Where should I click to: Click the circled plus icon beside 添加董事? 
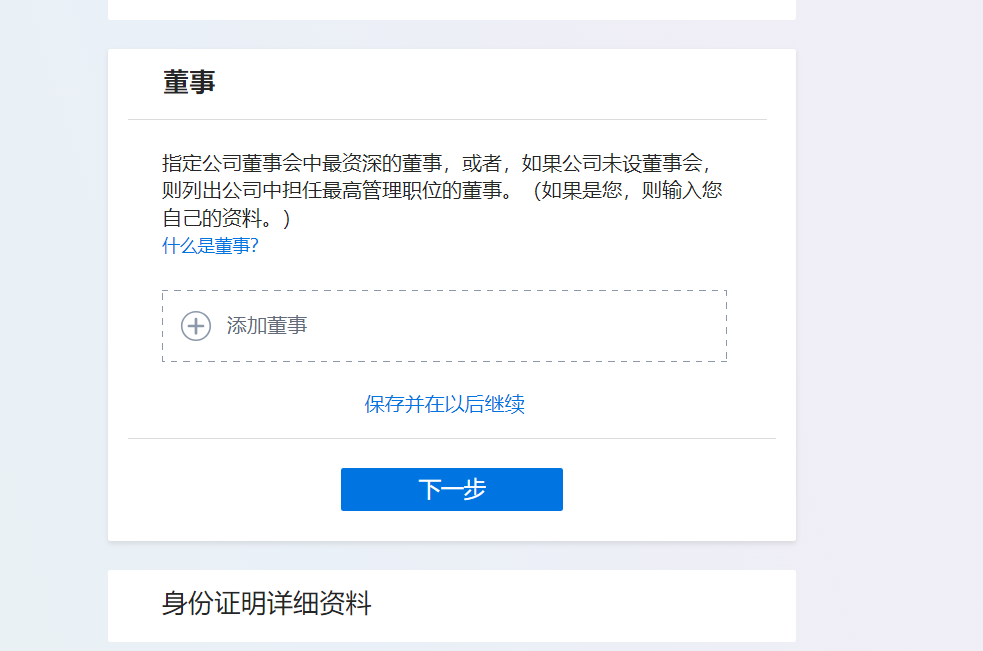click(x=196, y=326)
